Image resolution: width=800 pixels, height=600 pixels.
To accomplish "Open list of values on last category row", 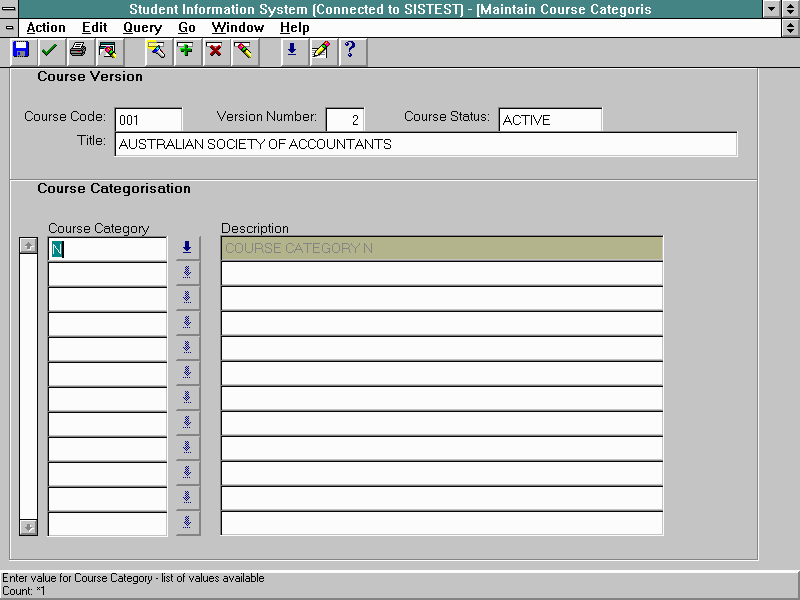I will (x=187, y=522).
